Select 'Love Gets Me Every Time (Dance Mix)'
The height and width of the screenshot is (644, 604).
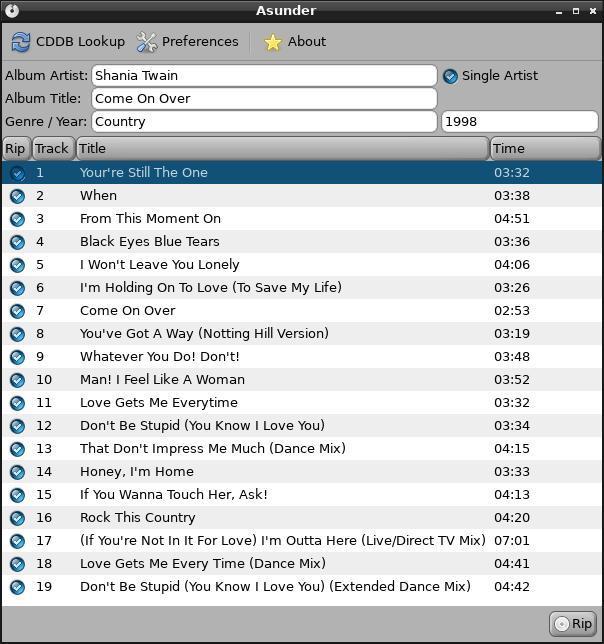(203, 564)
